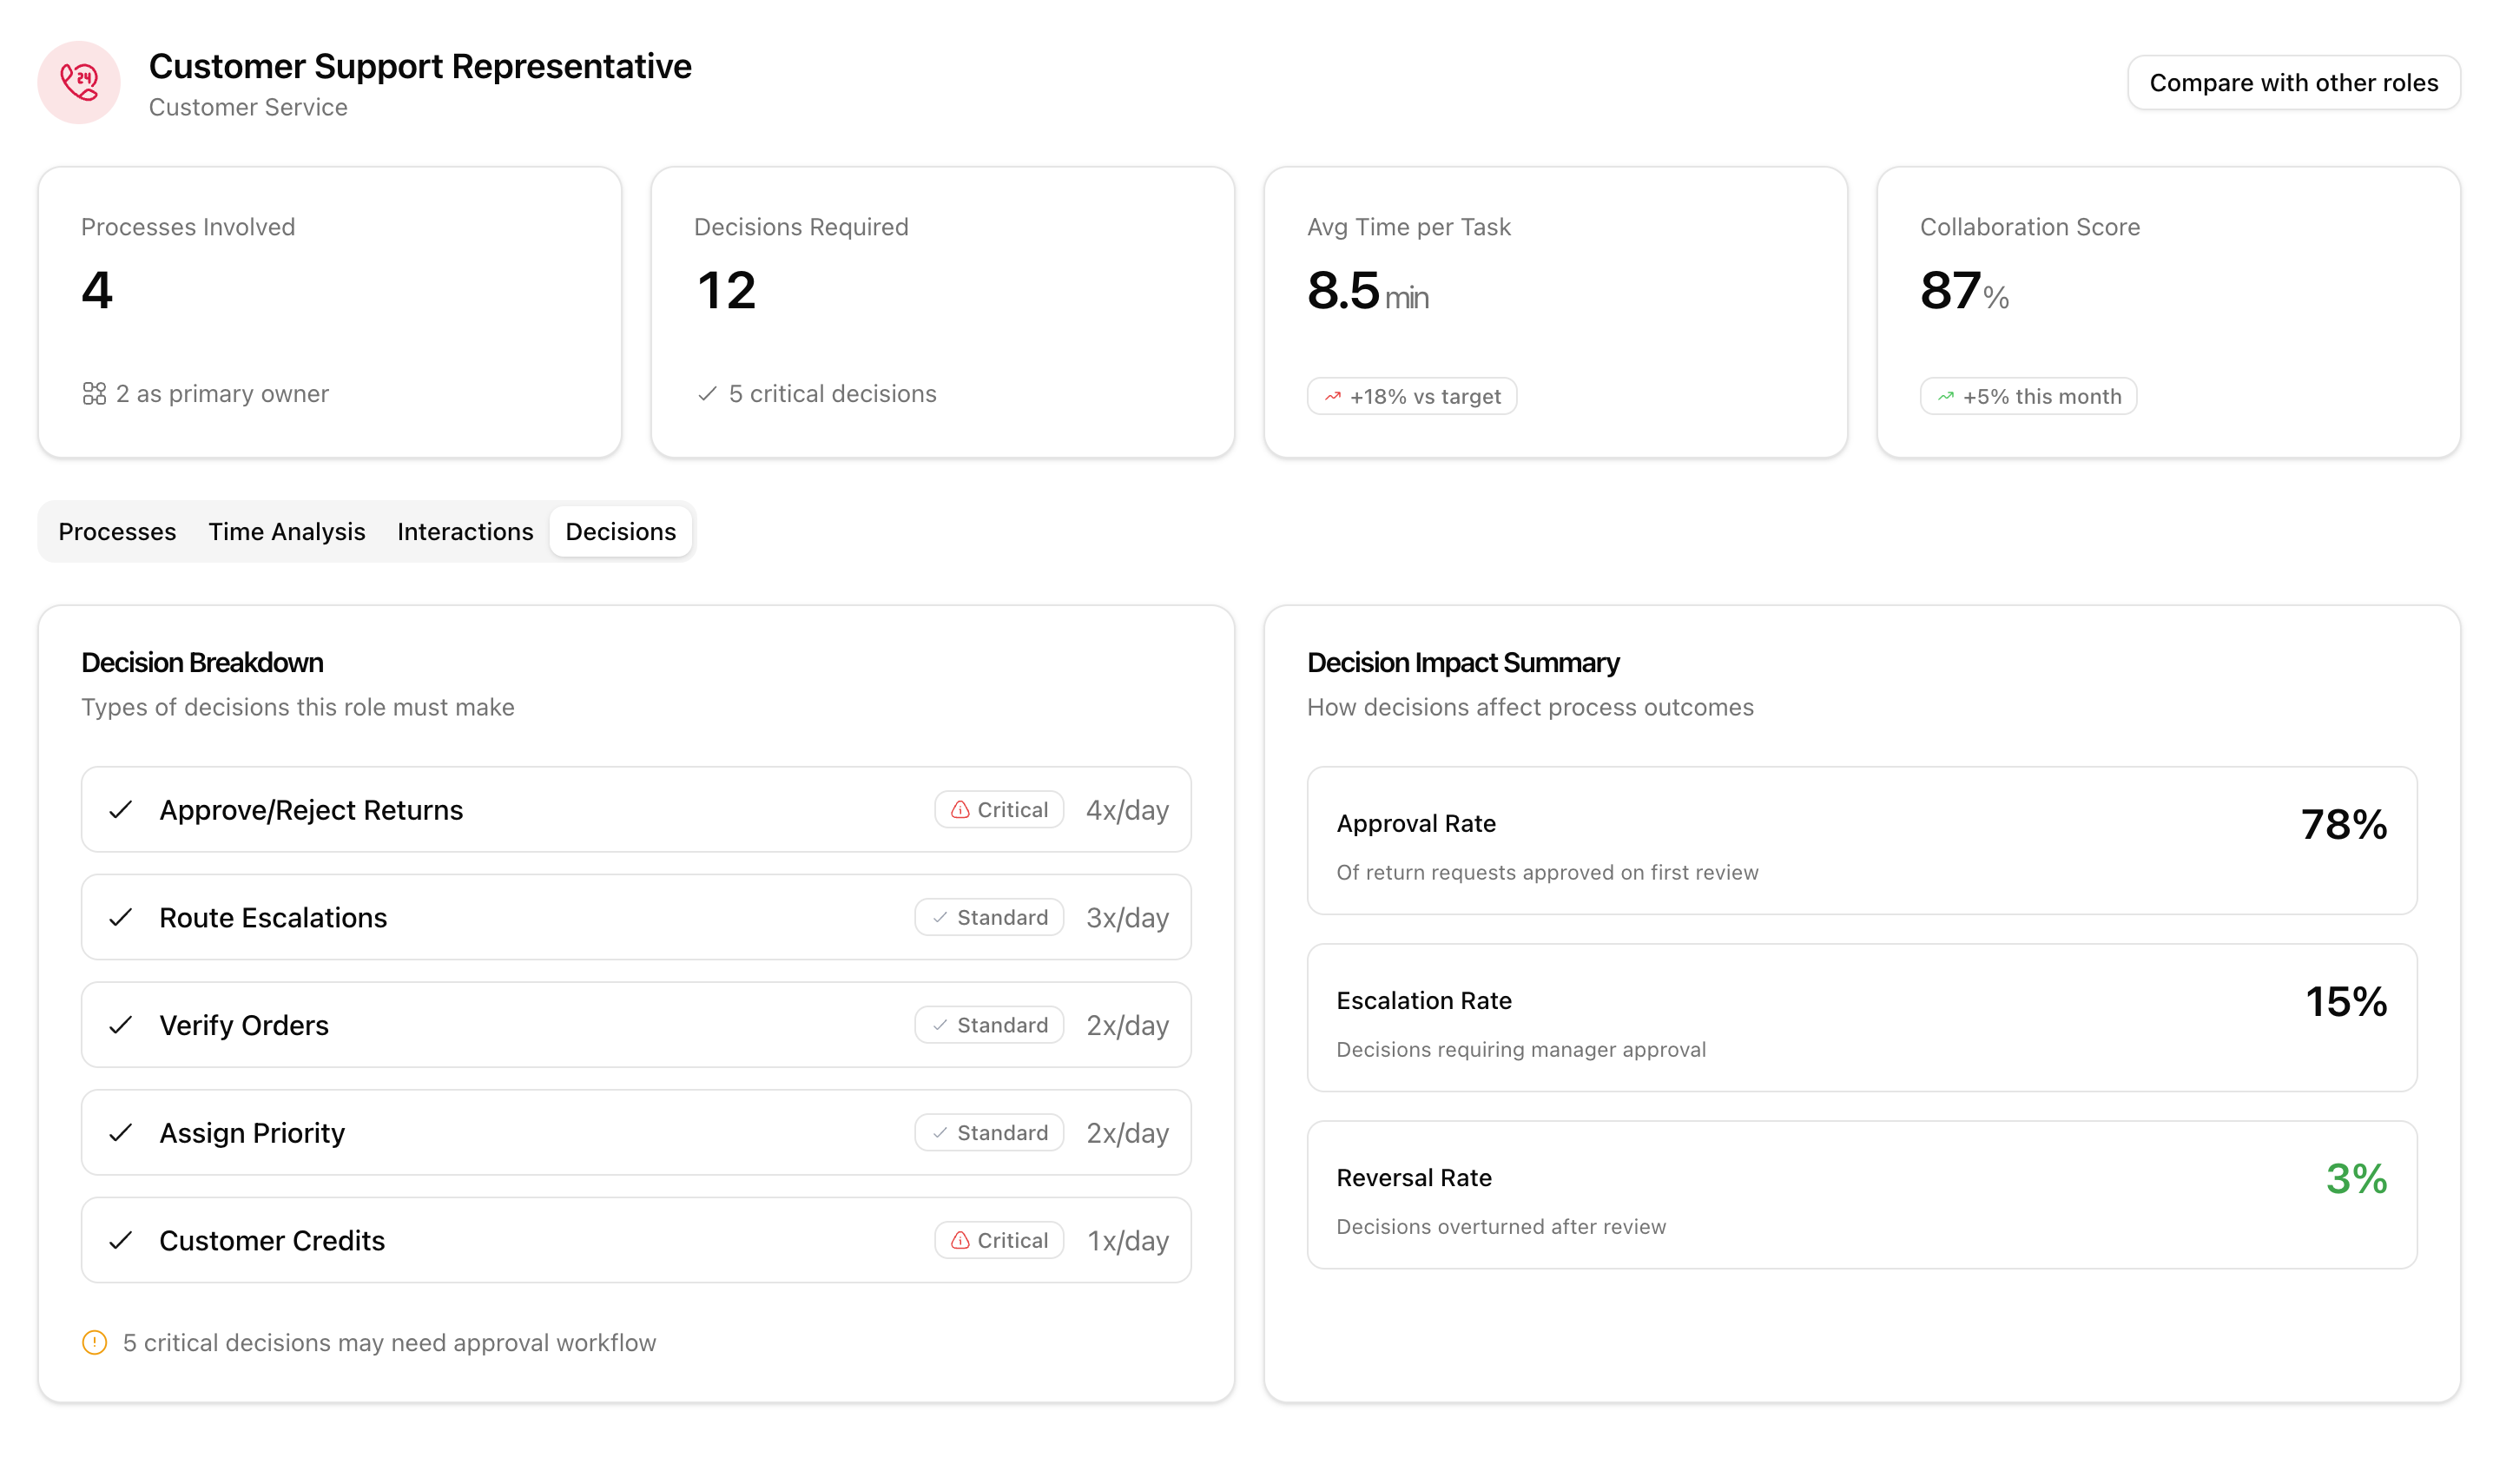Click the checkmark next to Assign Priority
2493x1484 pixels.
point(121,1133)
